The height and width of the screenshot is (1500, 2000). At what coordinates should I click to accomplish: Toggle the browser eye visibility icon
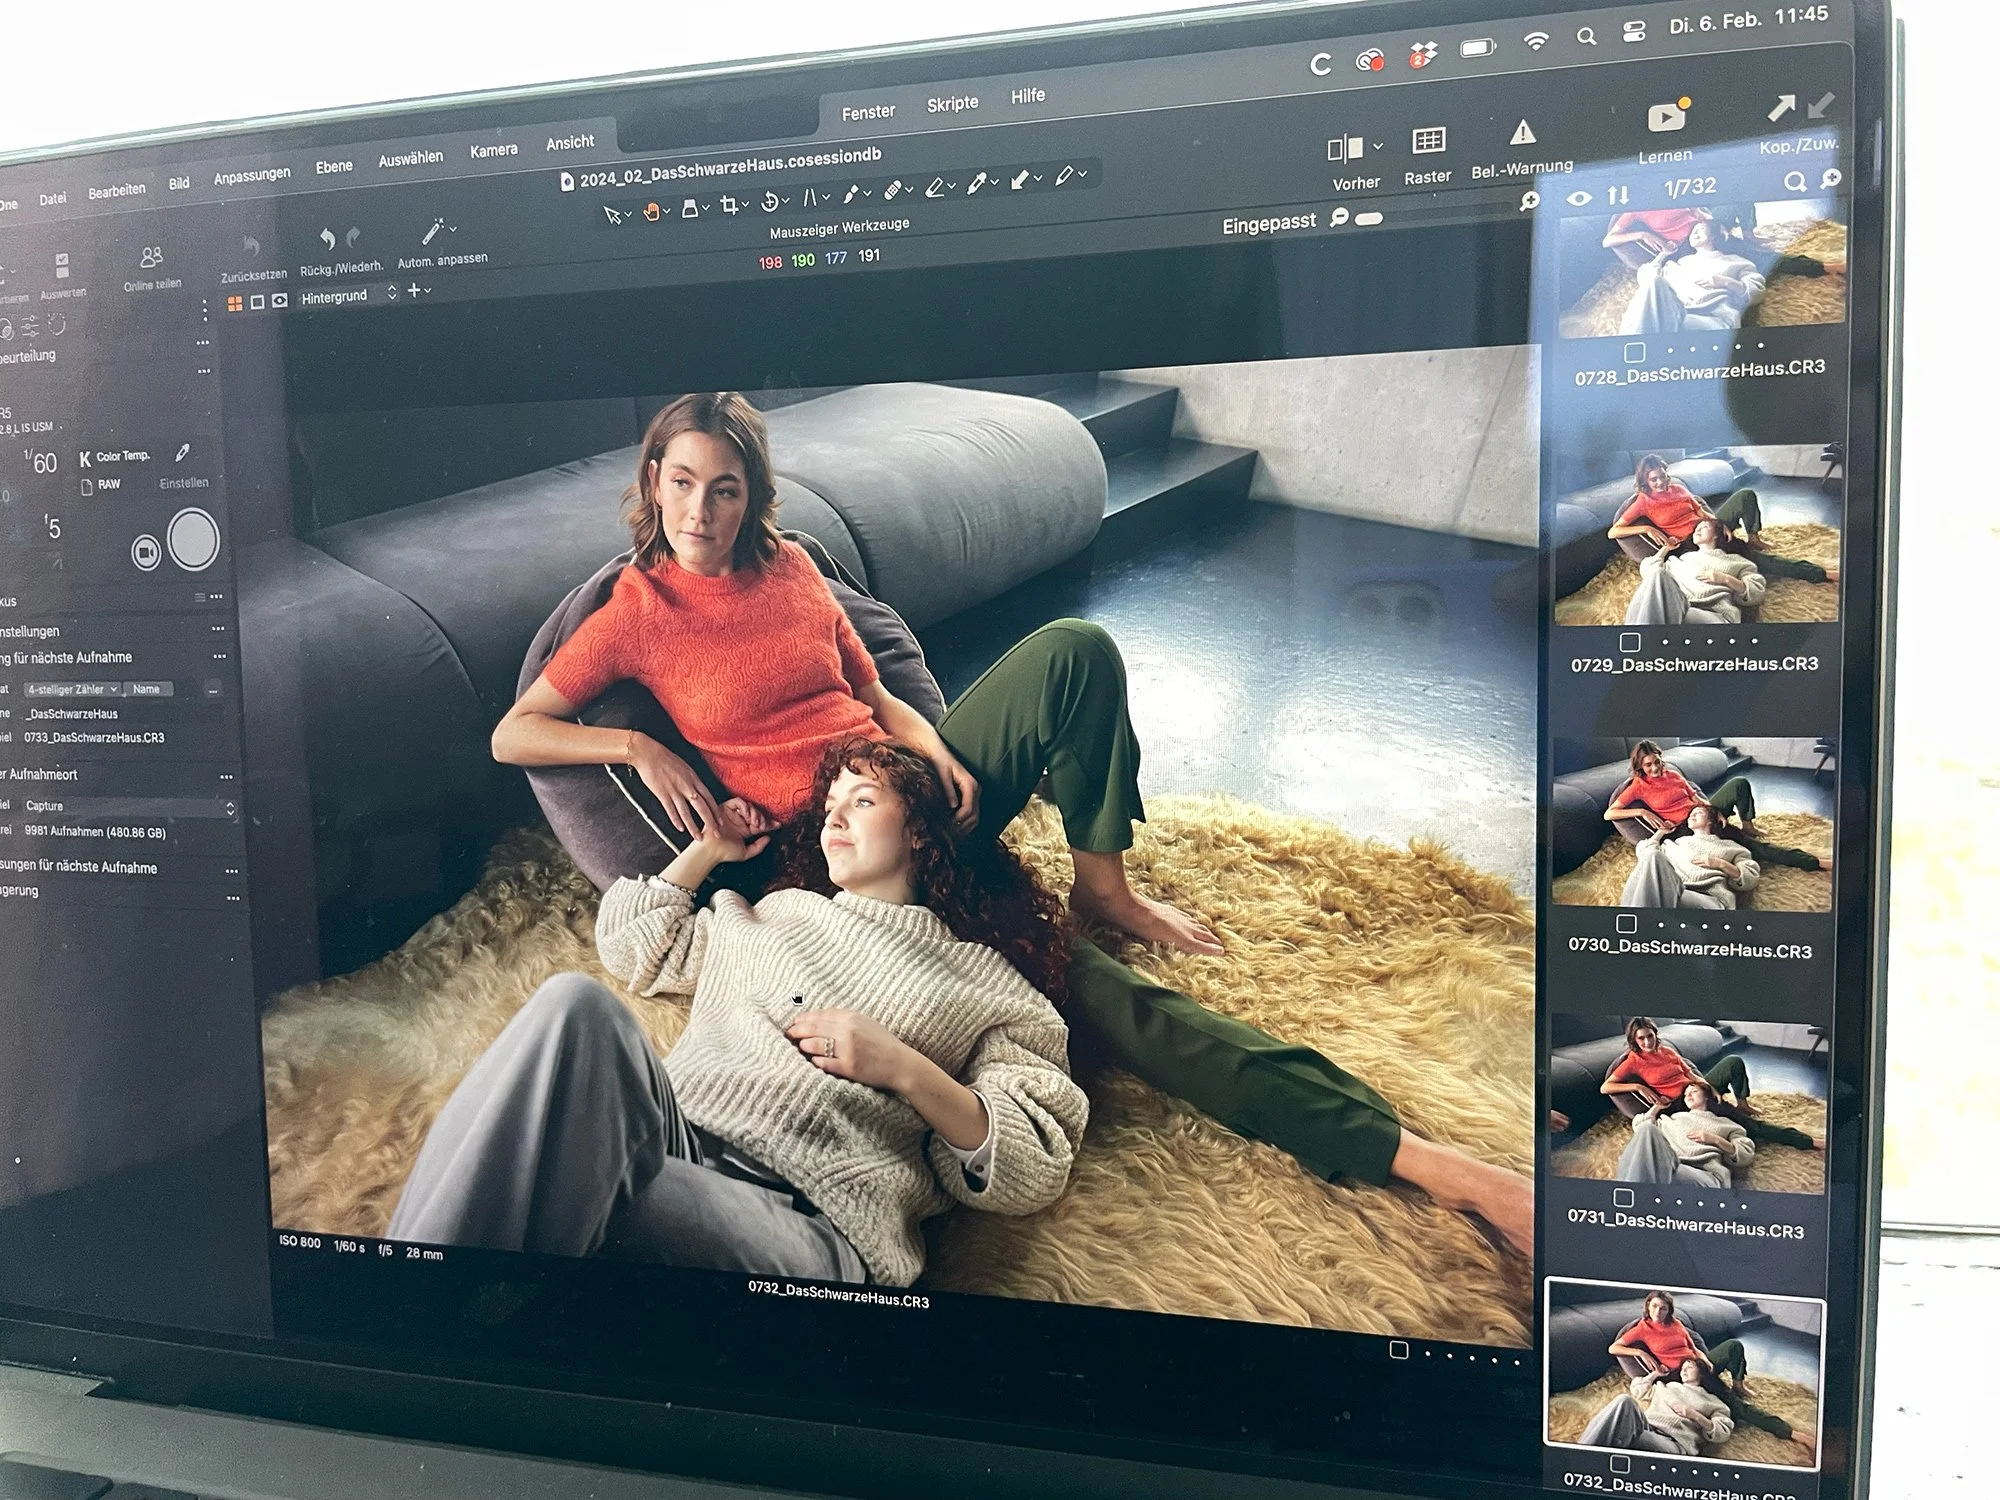[x=1578, y=198]
